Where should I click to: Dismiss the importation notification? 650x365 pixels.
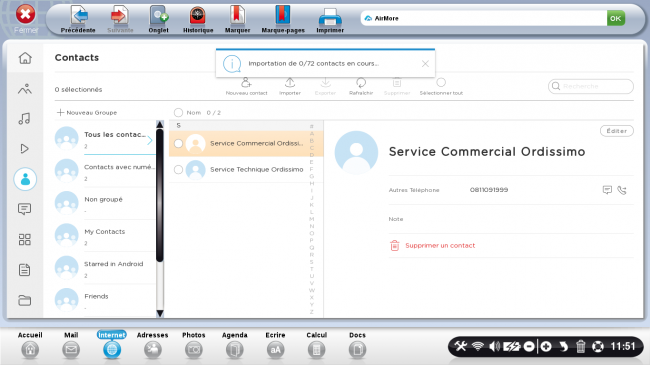[425, 63]
